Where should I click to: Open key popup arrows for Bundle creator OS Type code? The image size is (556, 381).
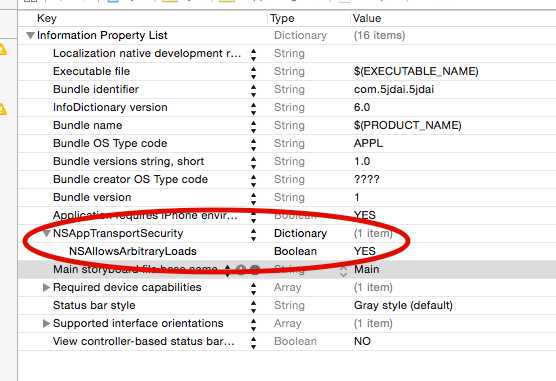pyautogui.click(x=253, y=180)
